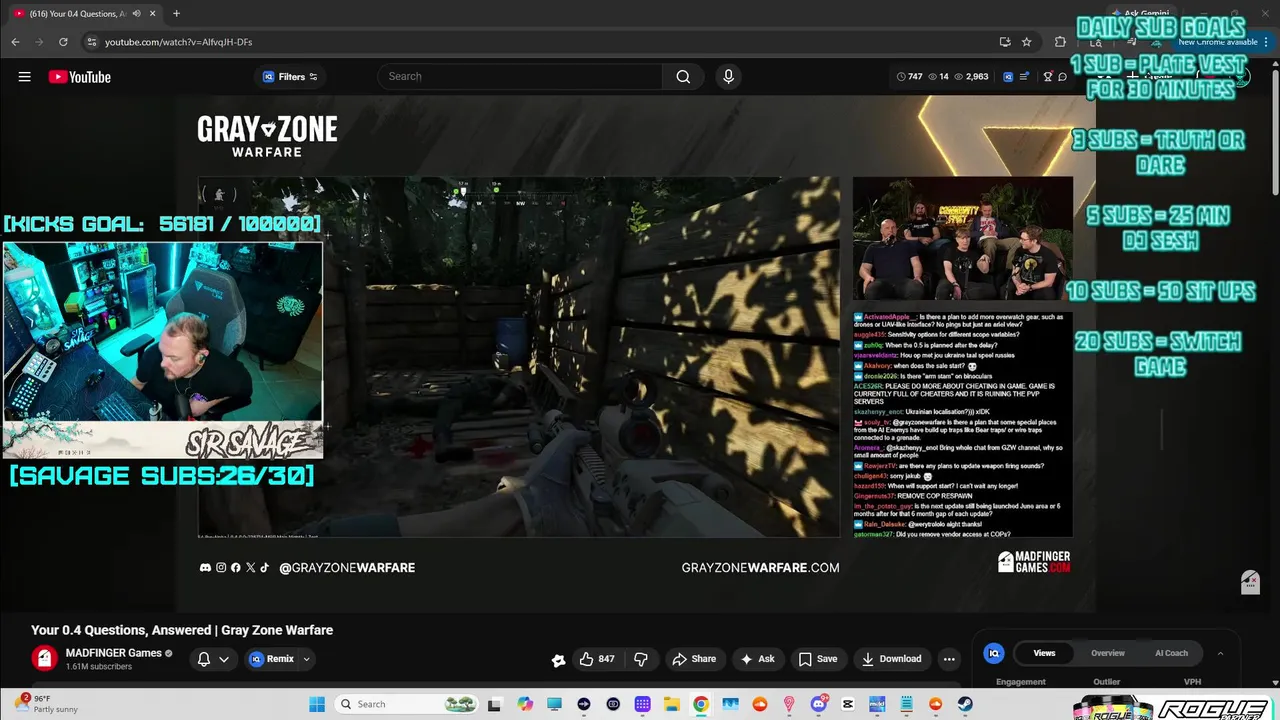Viewport: 1280px width, 720px height.
Task: Switch to the AI Coach tab
Action: click(x=1172, y=653)
